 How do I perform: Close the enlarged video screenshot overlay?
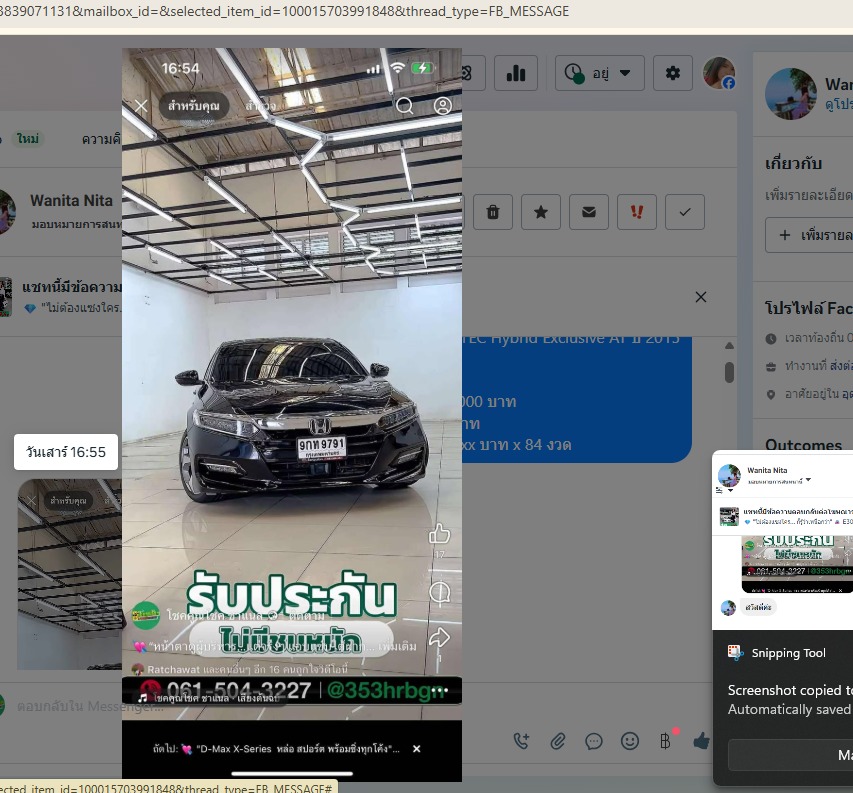[141, 106]
